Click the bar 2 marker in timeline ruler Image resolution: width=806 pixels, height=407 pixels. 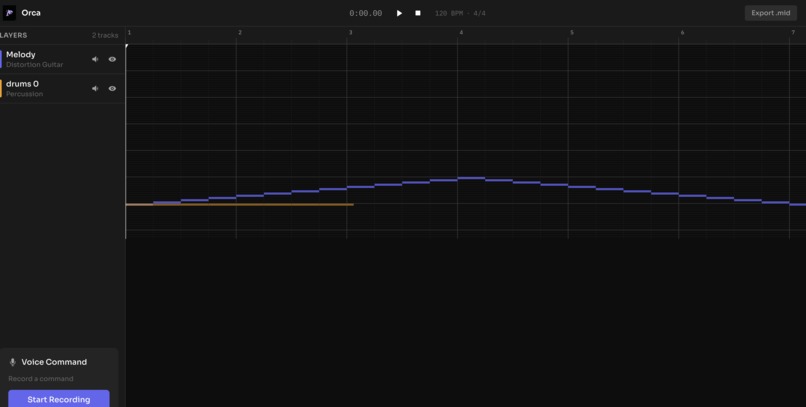point(240,32)
